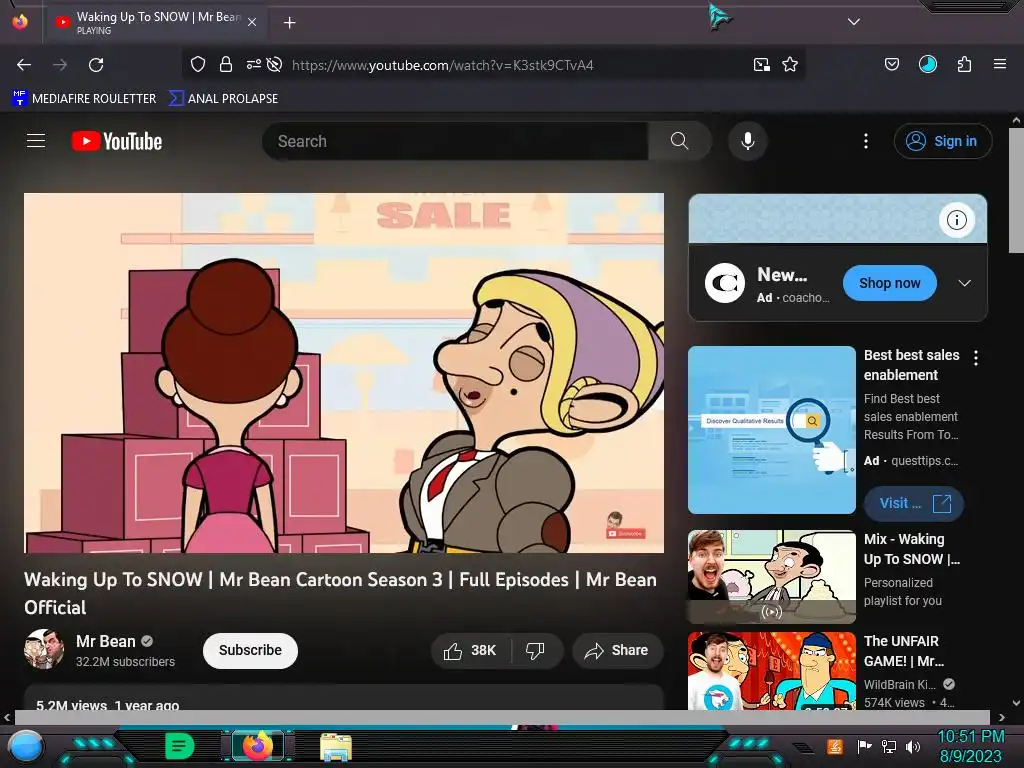Screen dimensions: 1024x768
Task: Open MEDIAFIRE ROULETTER bookmark
Action: (x=84, y=98)
